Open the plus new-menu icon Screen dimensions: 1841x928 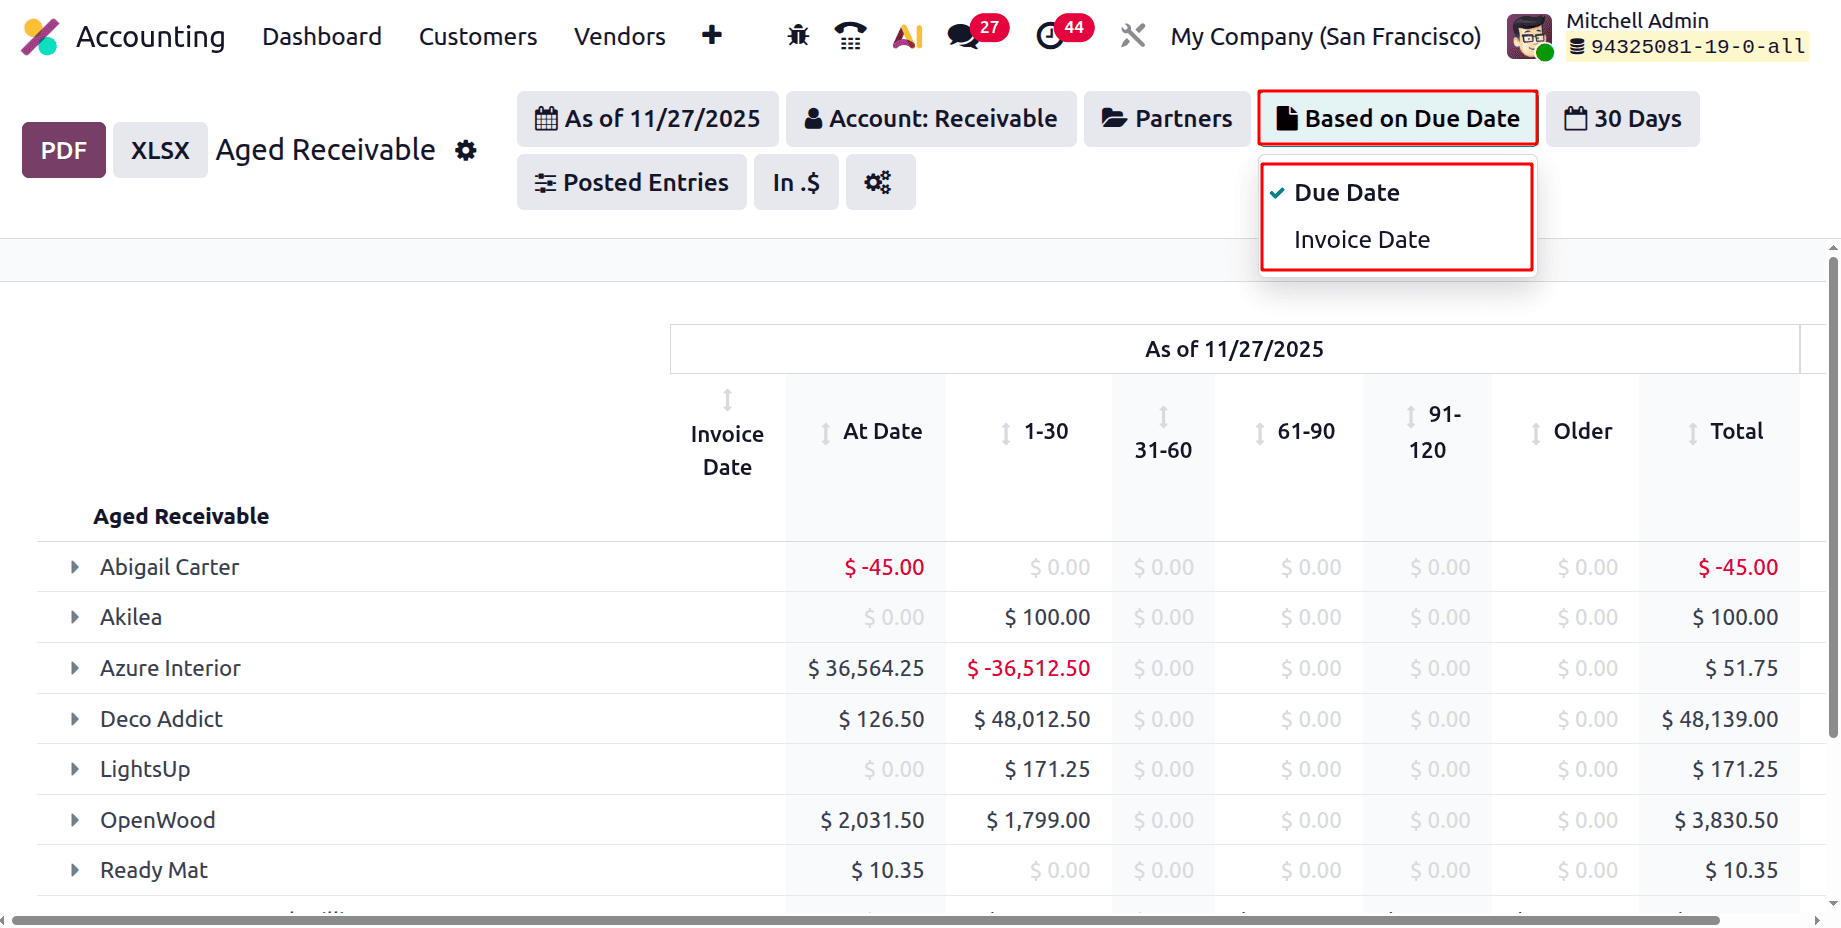tap(712, 36)
